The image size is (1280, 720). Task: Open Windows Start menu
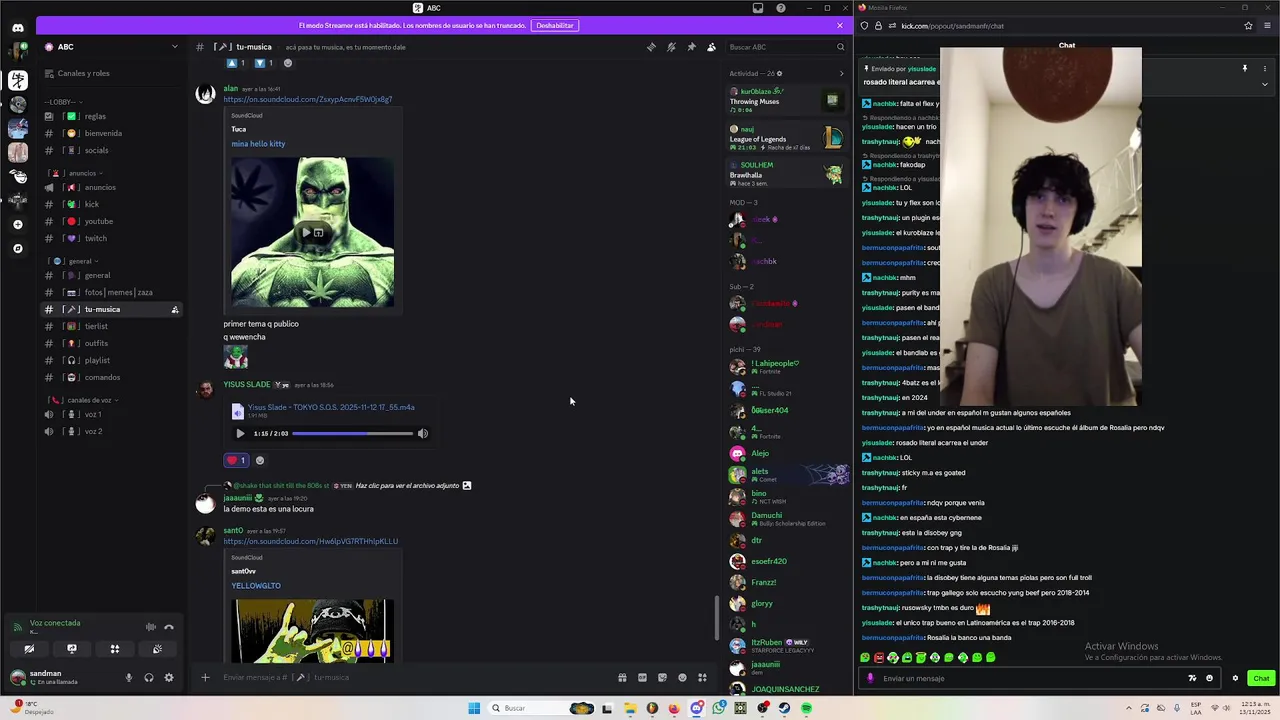click(x=474, y=708)
